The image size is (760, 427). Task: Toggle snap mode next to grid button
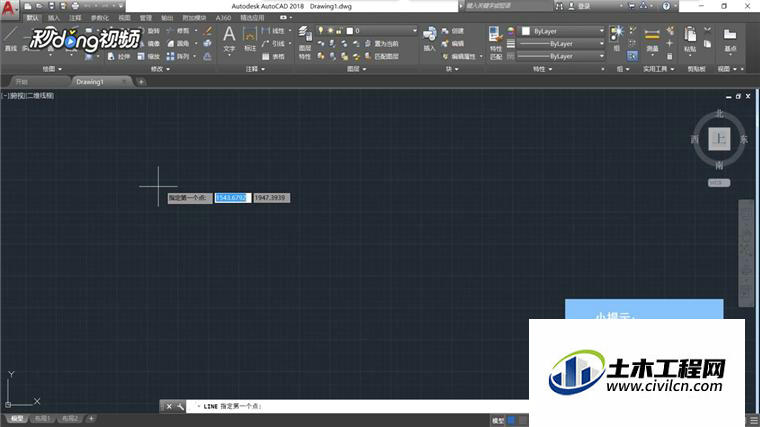tap(522, 421)
